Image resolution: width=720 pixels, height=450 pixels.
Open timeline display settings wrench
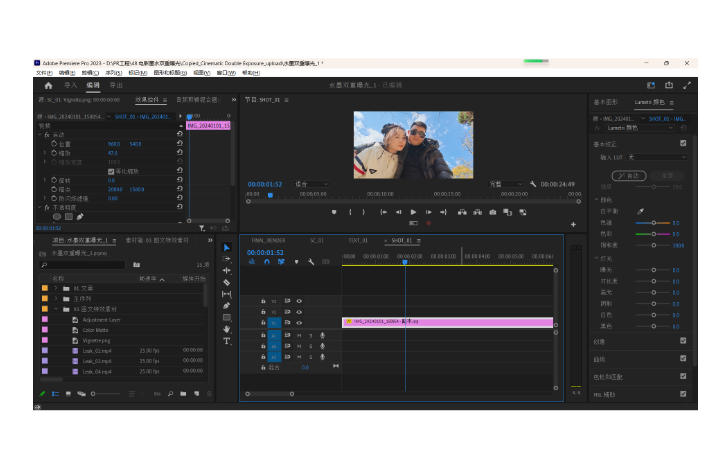(x=311, y=262)
